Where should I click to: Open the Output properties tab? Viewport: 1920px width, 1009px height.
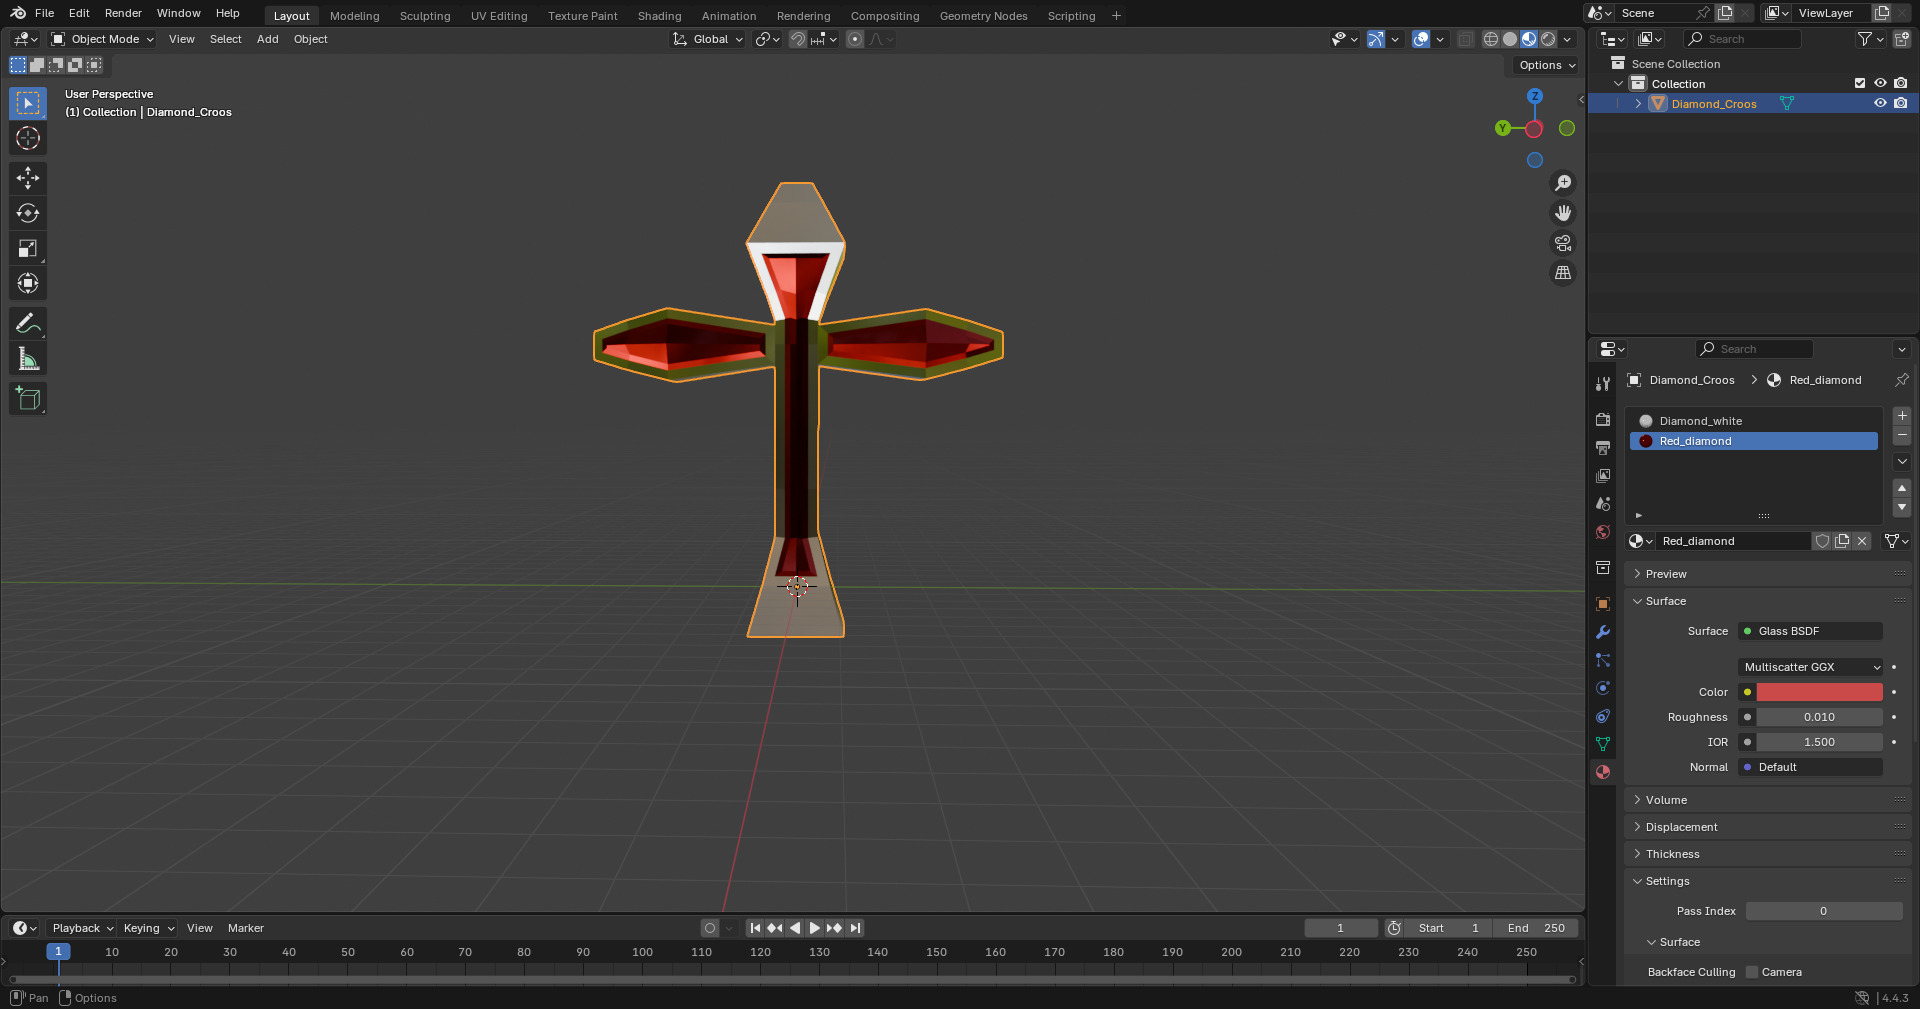pos(1603,448)
